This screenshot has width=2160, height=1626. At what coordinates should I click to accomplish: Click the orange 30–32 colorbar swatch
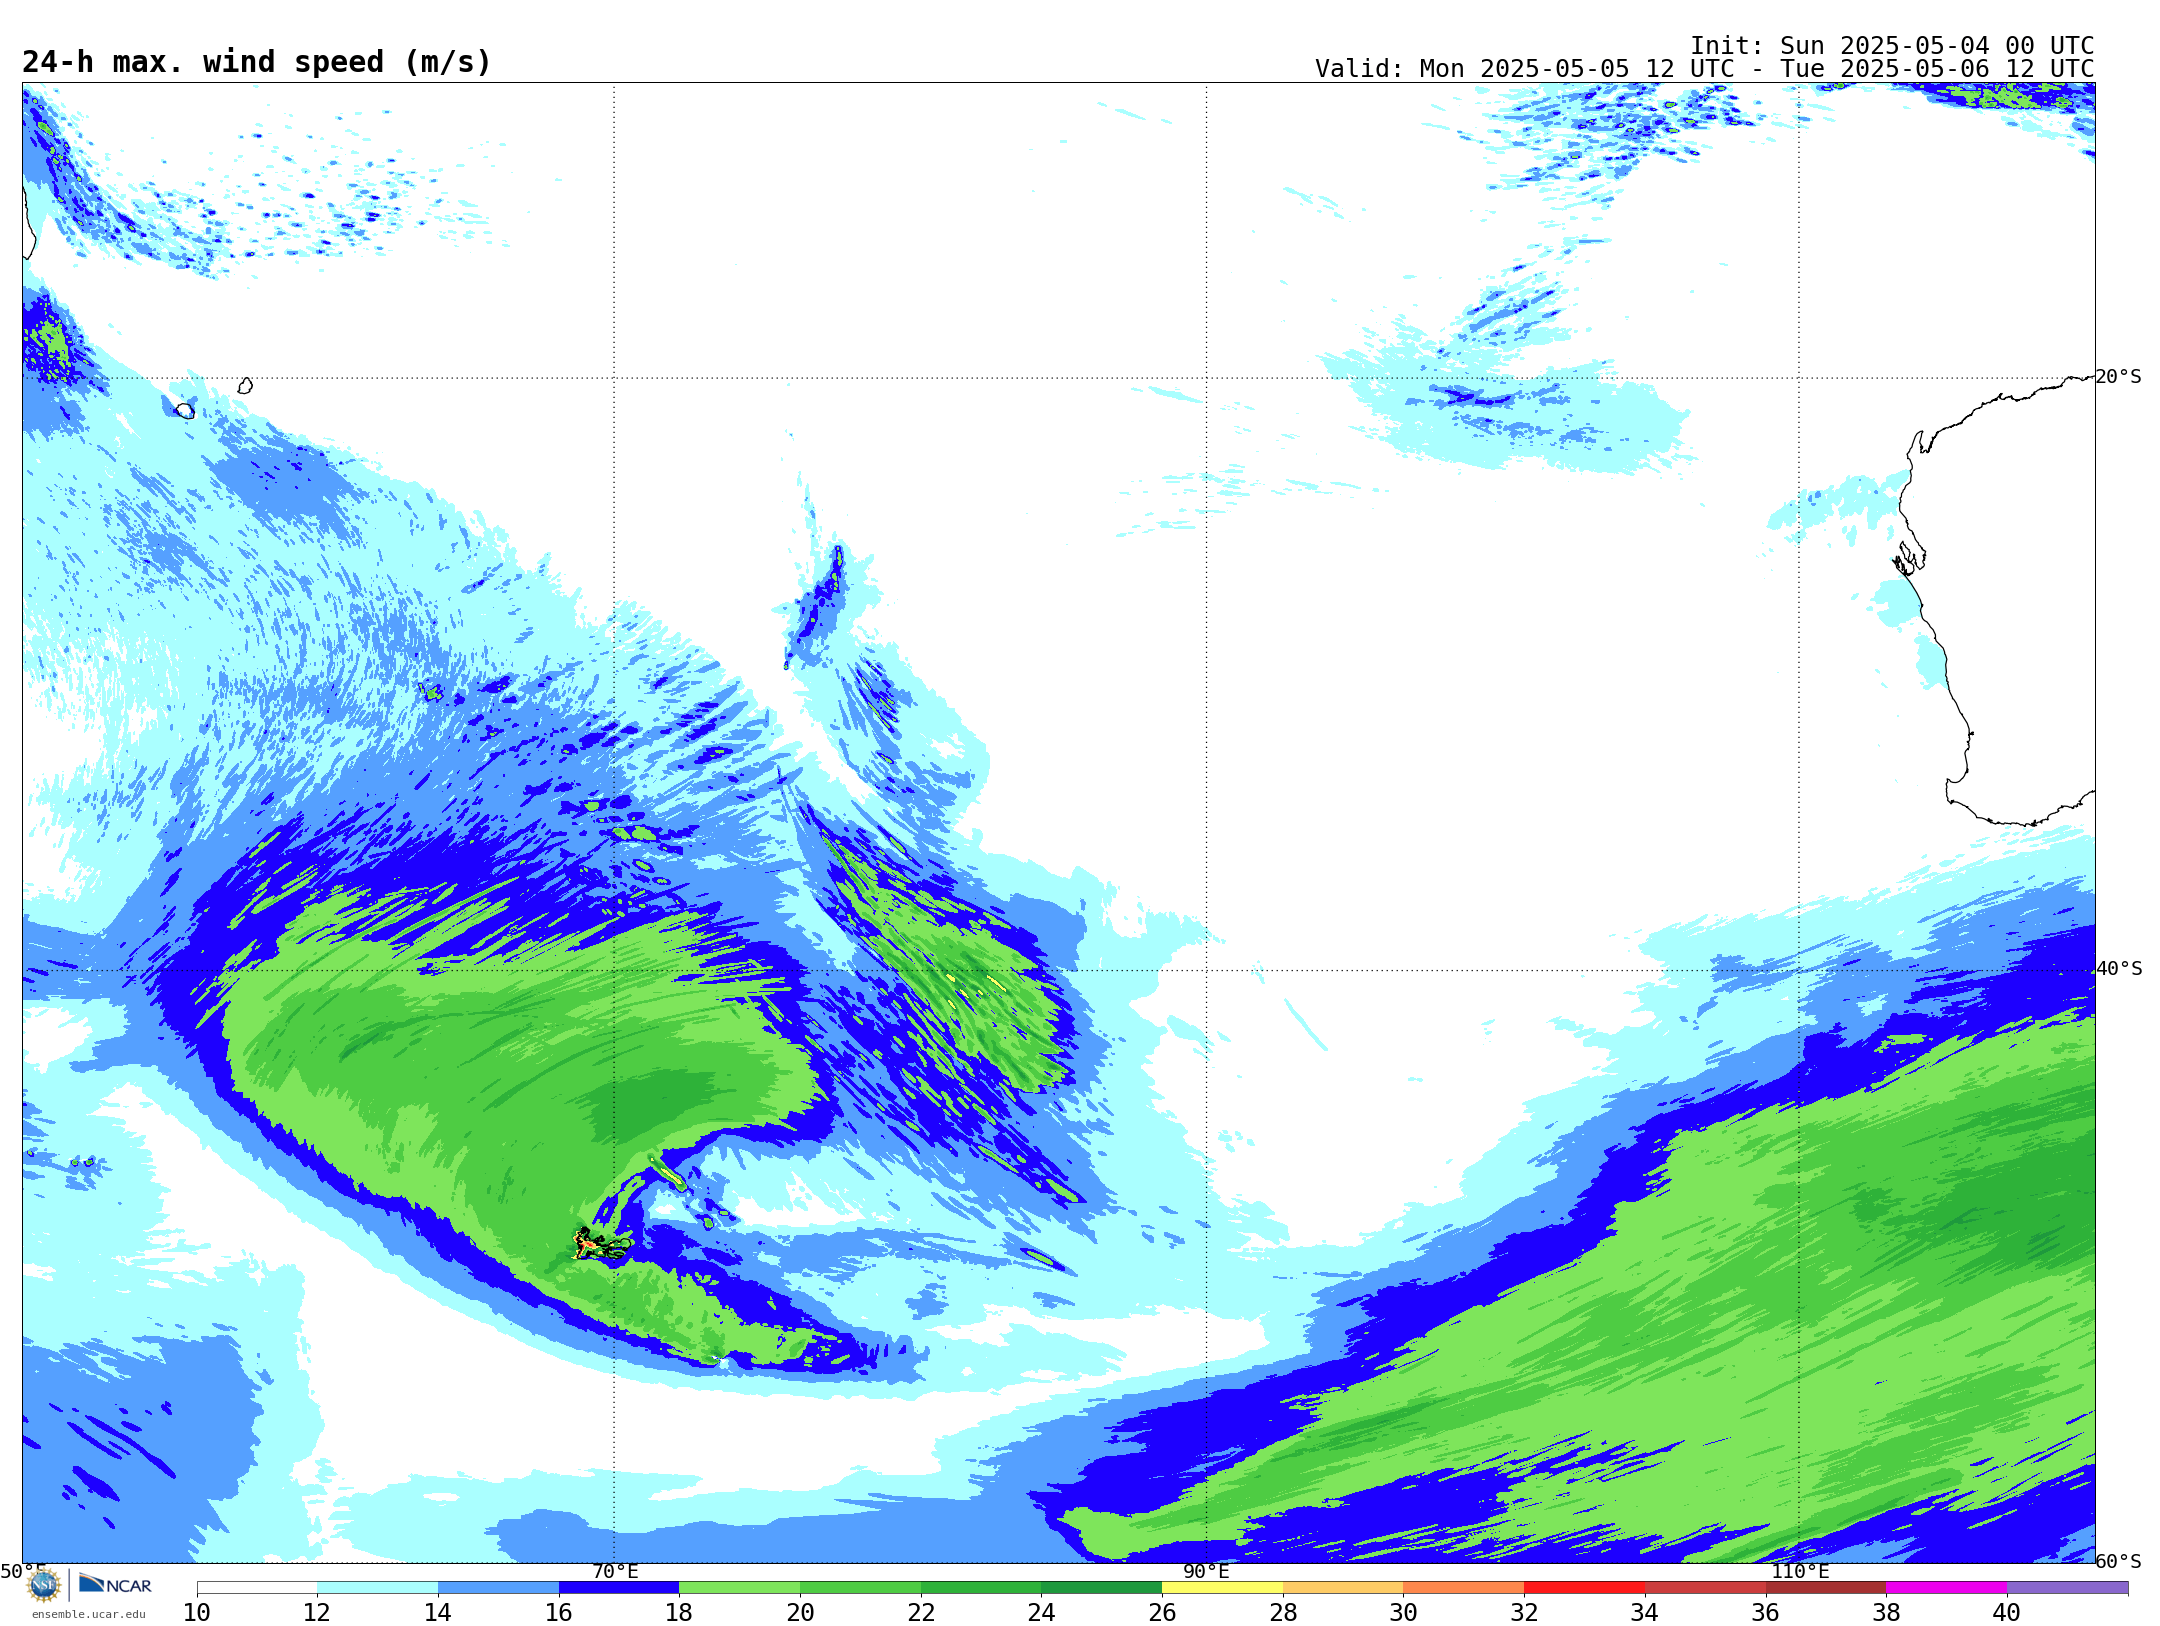[1463, 1588]
